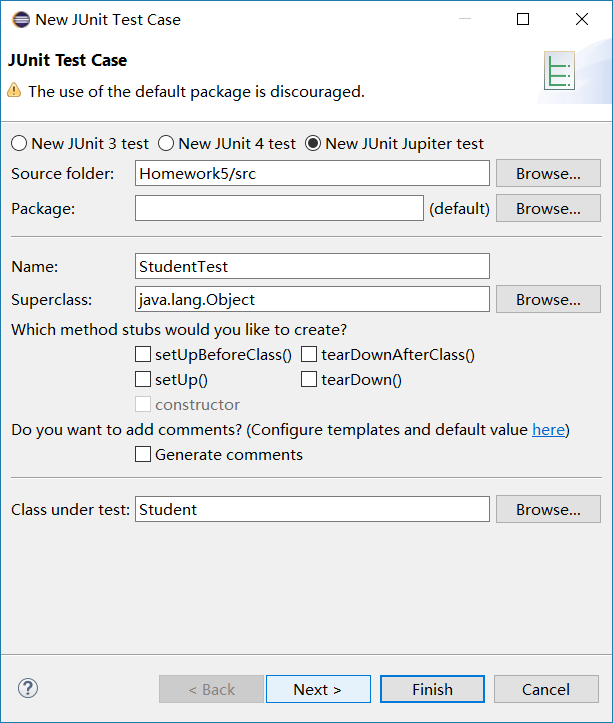This screenshot has height=723, width=613.
Task: Select New JUnit 3 test radio button
Action: coord(19,144)
